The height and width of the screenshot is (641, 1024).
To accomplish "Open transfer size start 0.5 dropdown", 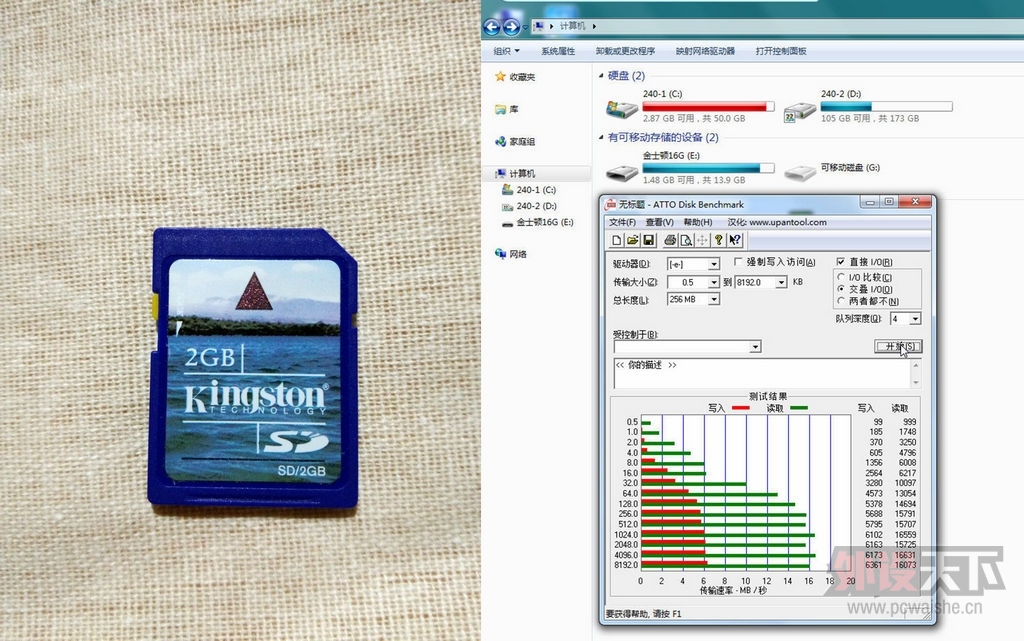I will pos(714,282).
